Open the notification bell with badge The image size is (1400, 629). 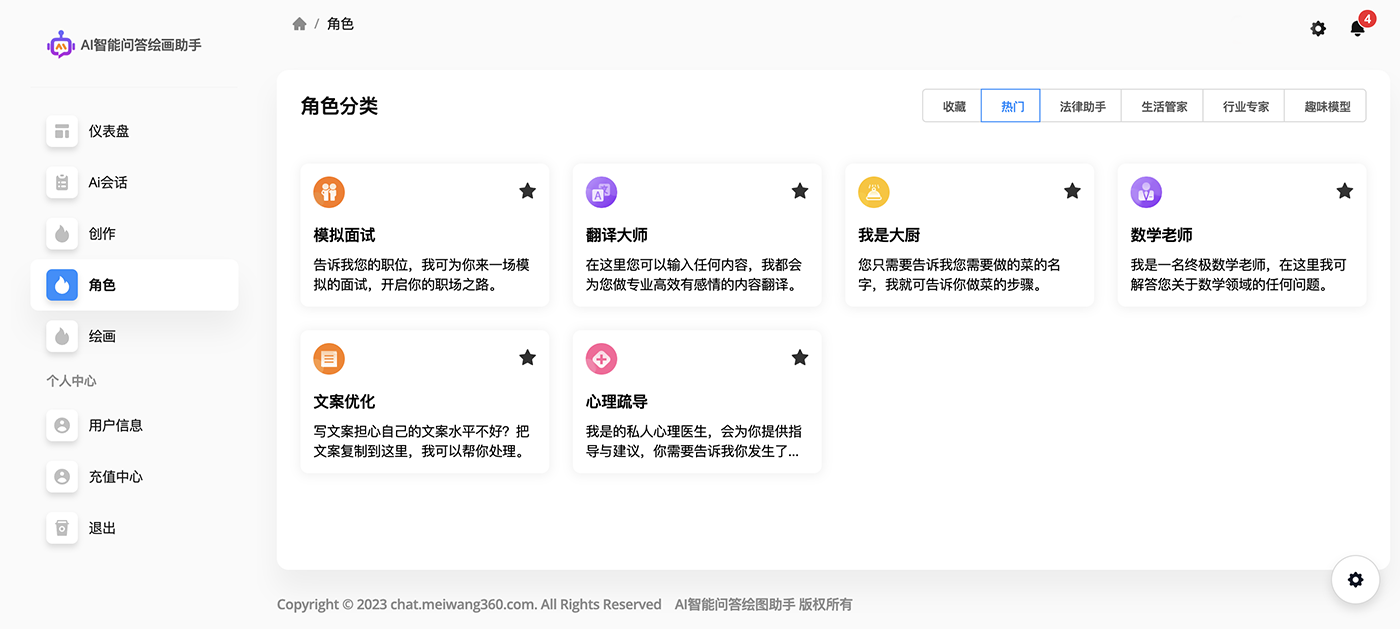tap(1357, 28)
